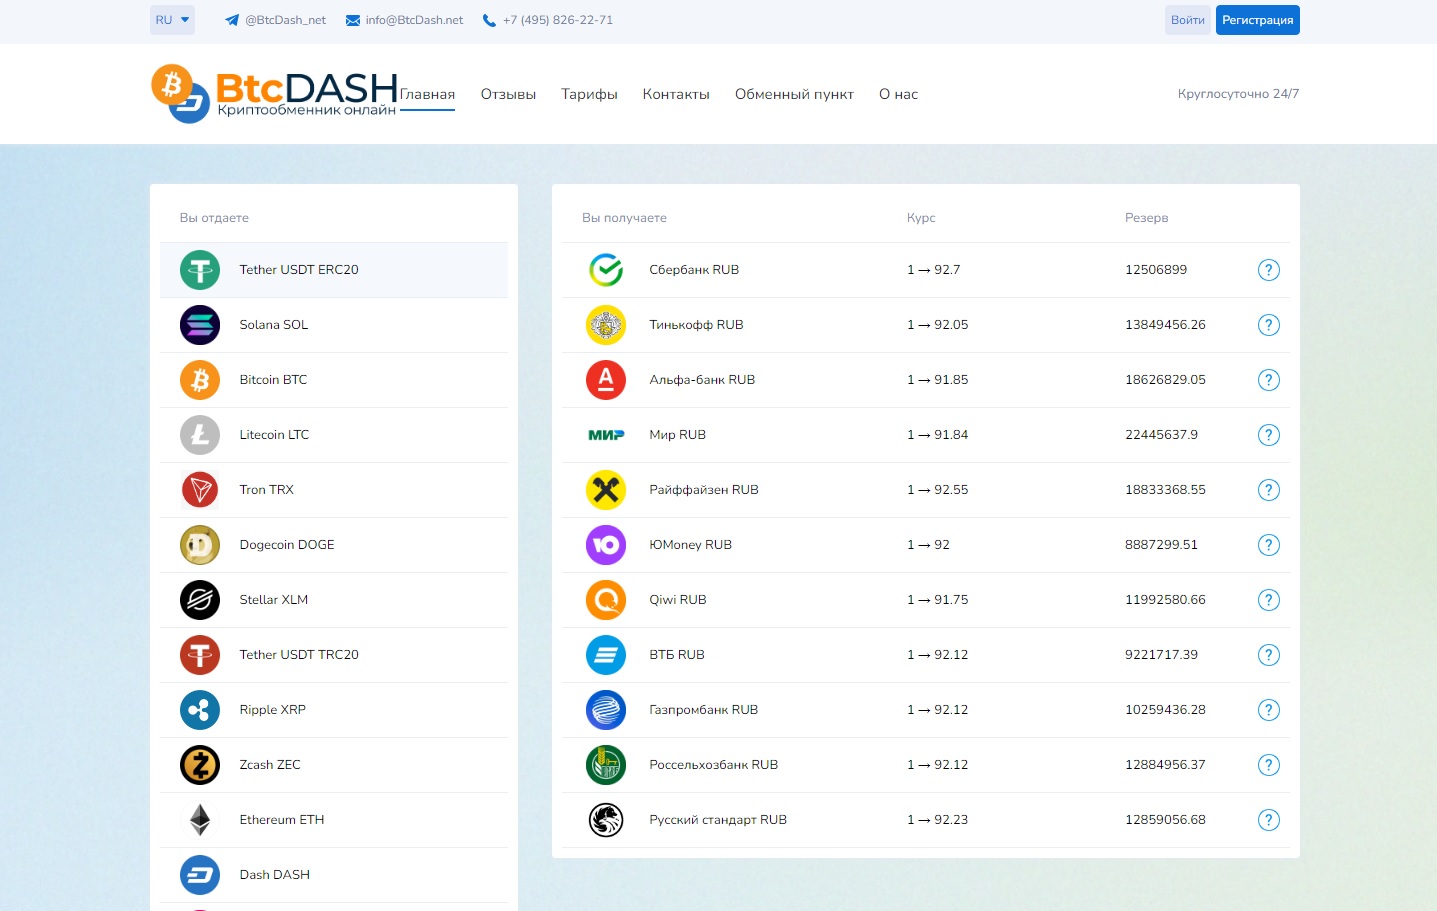Click the Райффайзен logo icon
1437x911 pixels.
point(606,490)
